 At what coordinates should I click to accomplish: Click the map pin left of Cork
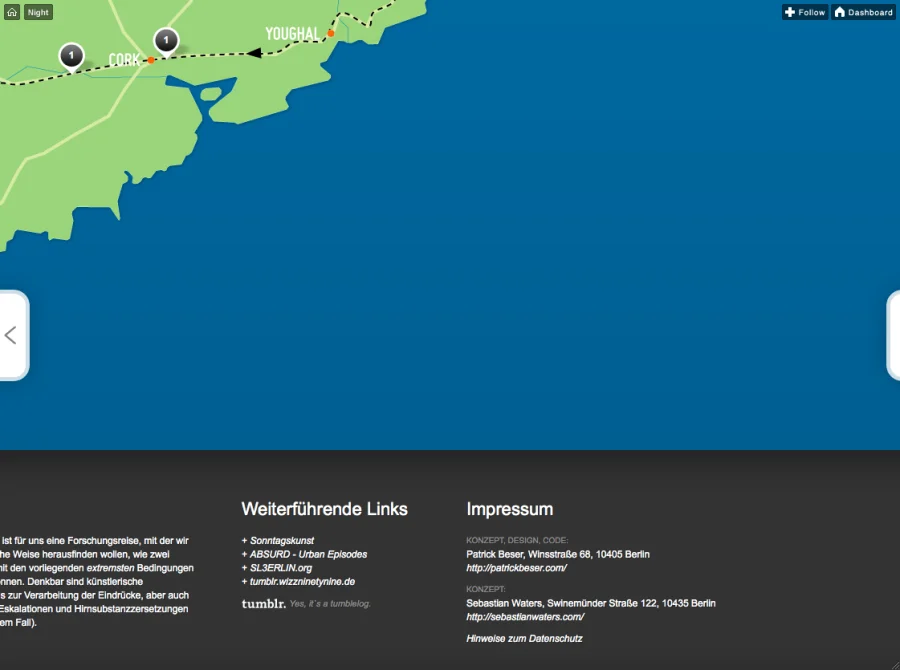pyautogui.click(x=71, y=55)
